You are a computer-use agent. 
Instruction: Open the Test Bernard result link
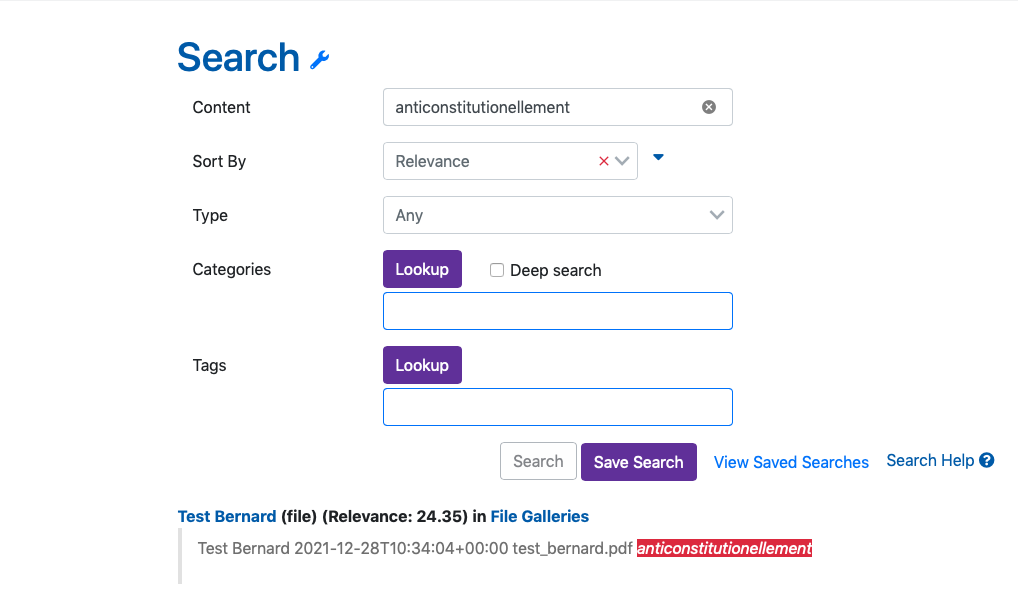tap(227, 517)
